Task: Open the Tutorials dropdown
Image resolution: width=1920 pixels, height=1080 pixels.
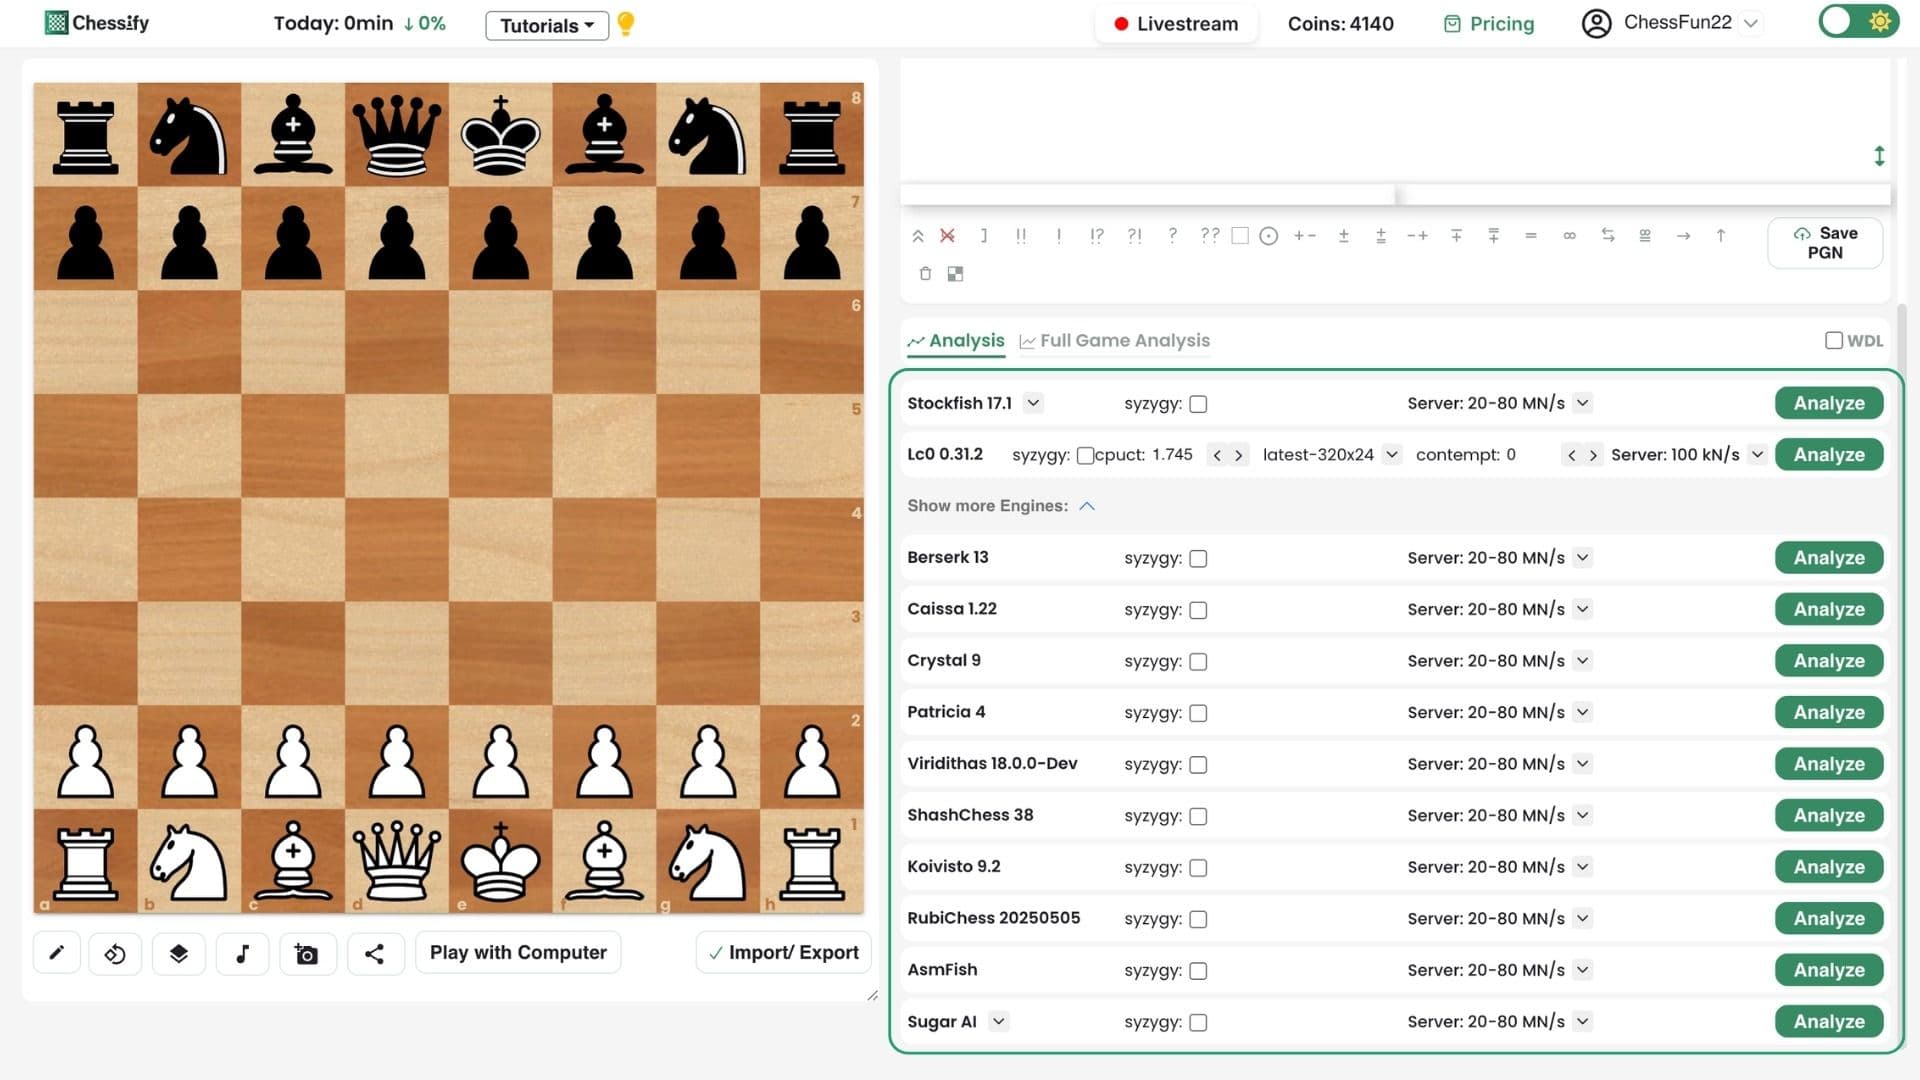Action: (x=547, y=25)
